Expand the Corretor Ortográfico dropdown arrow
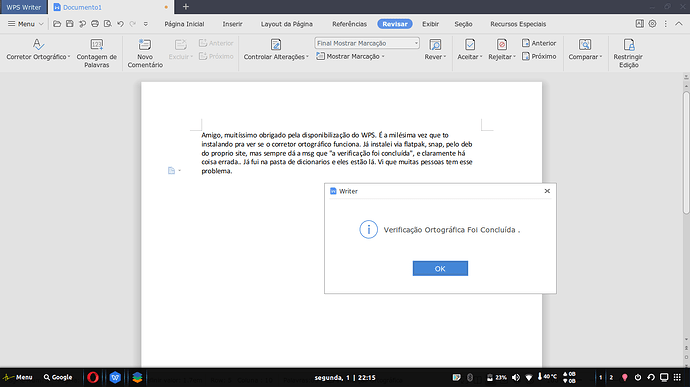 click(69, 57)
